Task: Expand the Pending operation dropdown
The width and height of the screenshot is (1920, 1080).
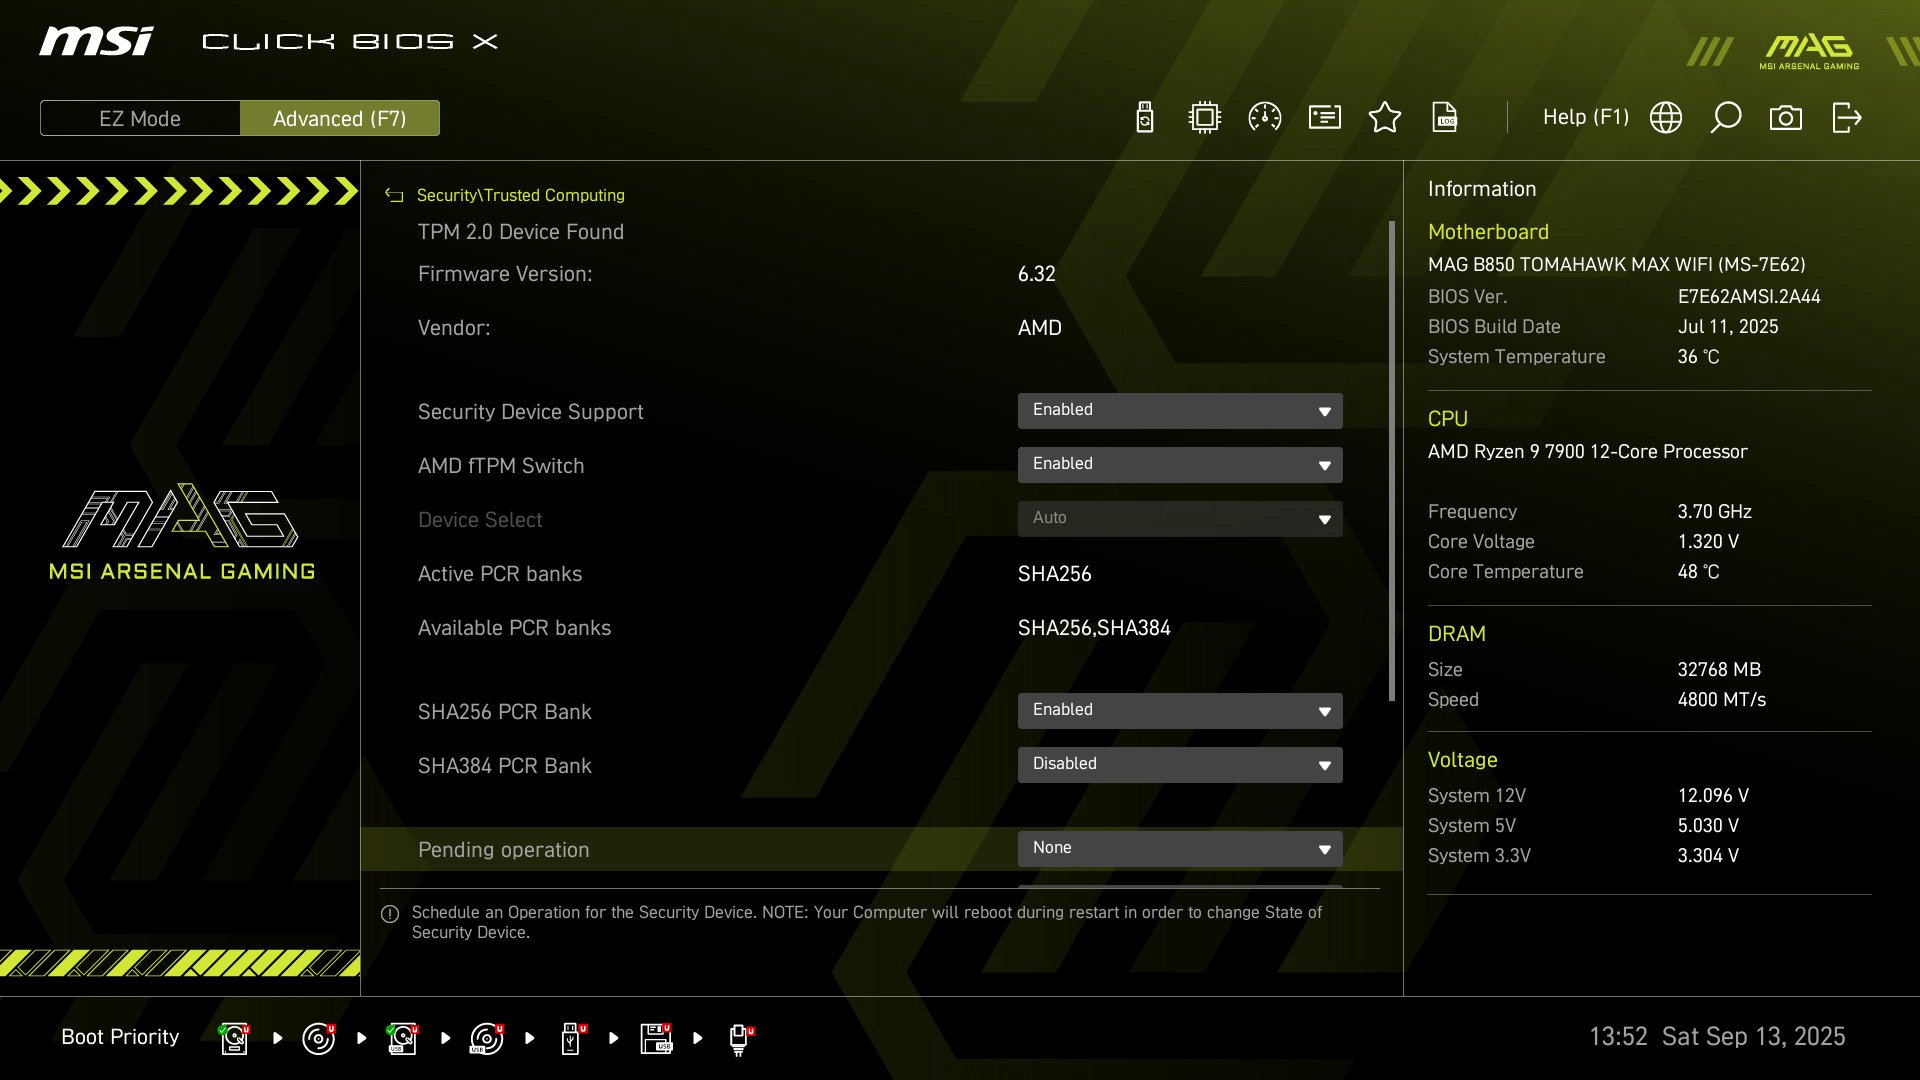Action: pos(1180,848)
